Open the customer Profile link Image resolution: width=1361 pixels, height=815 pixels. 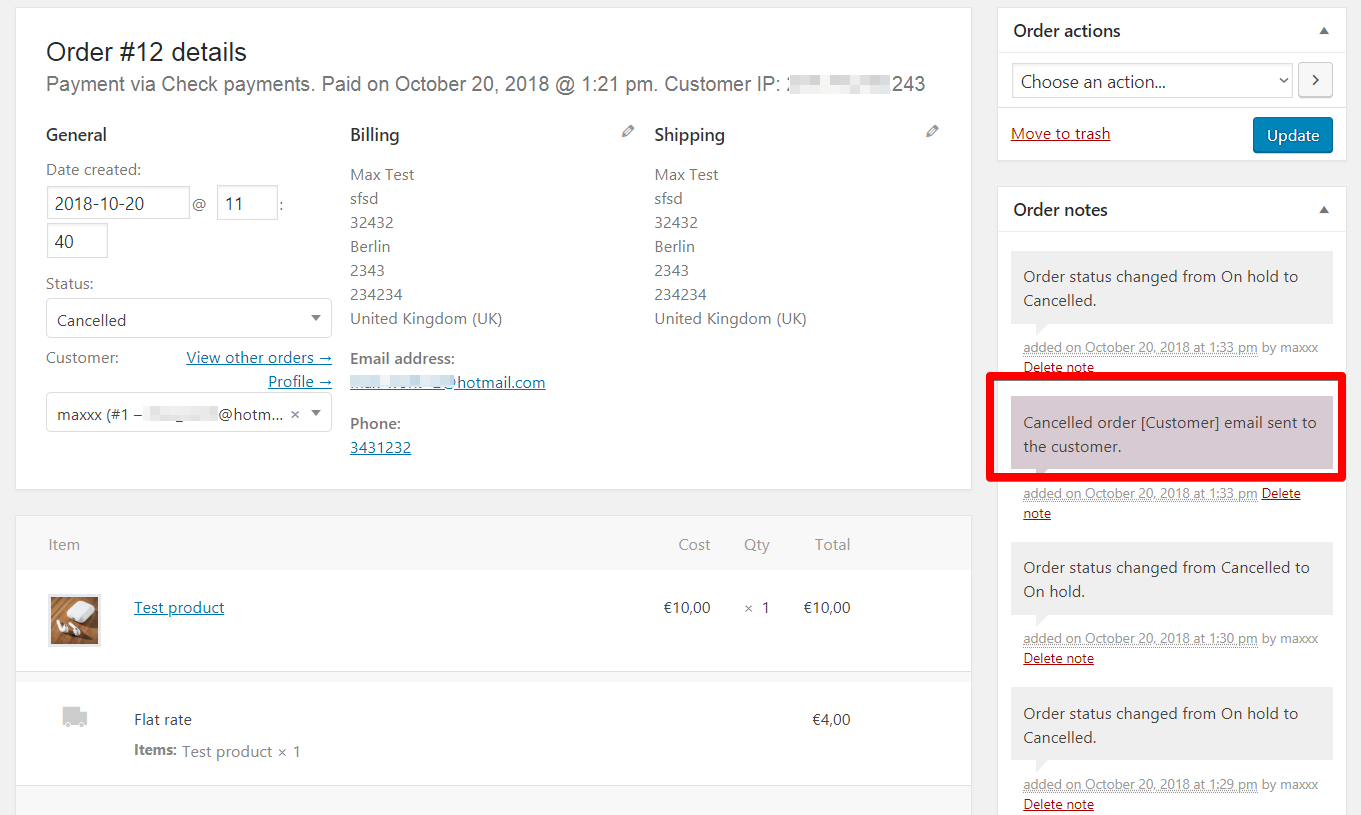click(x=300, y=381)
